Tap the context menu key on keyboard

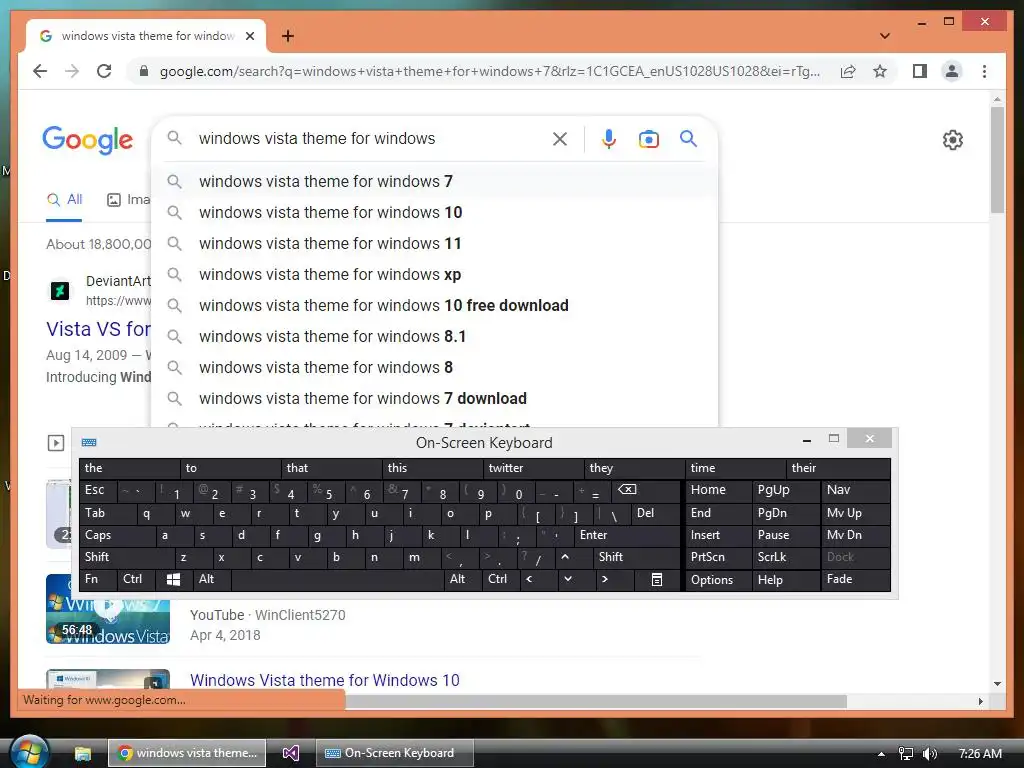point(657,579)
